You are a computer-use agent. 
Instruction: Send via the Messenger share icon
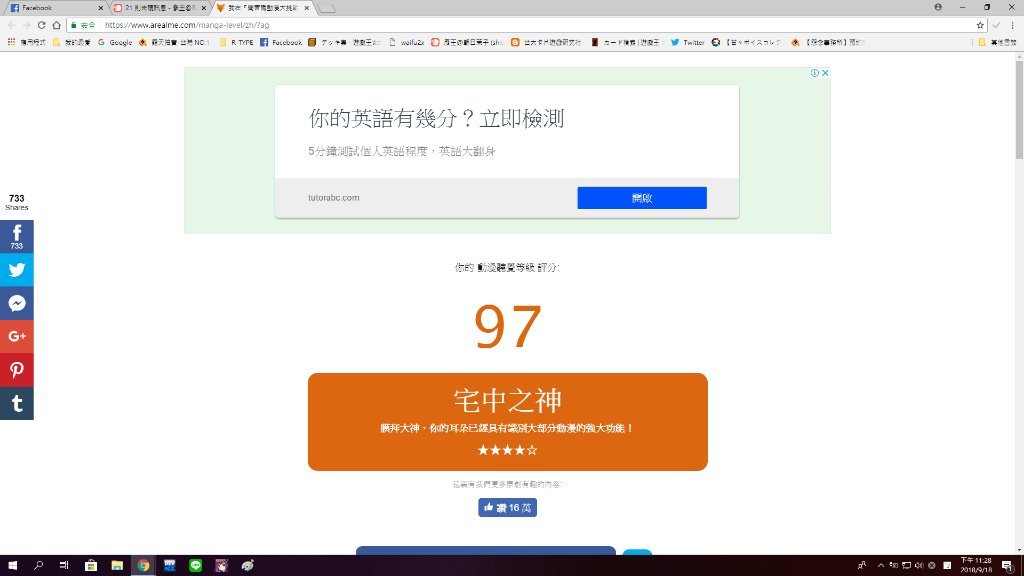click(17, 303)
